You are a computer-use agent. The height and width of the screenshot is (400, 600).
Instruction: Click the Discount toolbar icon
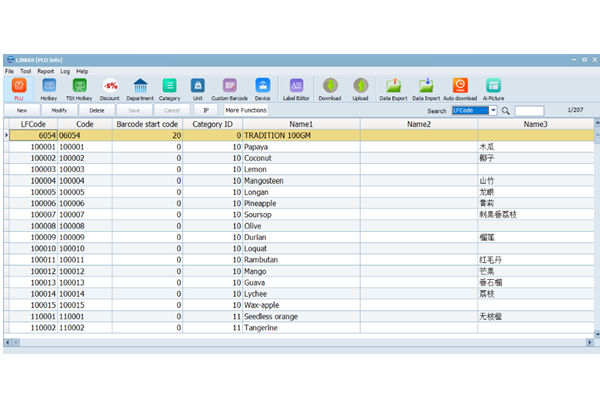point(110,87)
